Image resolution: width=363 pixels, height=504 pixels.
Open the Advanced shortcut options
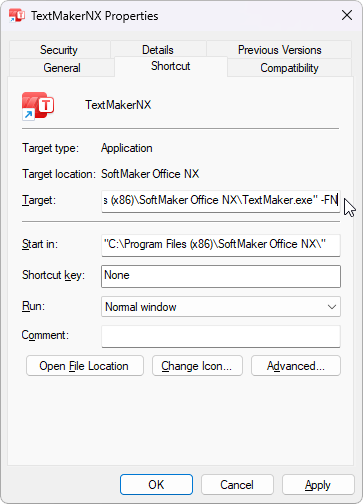(x=296, y=366)
